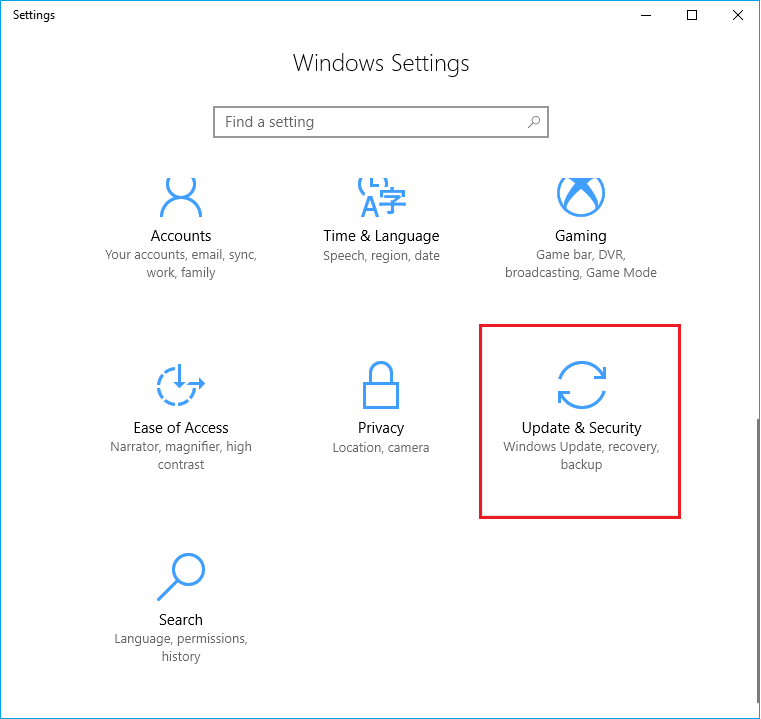This screenshot has width=761, height=719.
Task: Maximize the Settings window
Action: pyautogui.click(x=692, y=15)
